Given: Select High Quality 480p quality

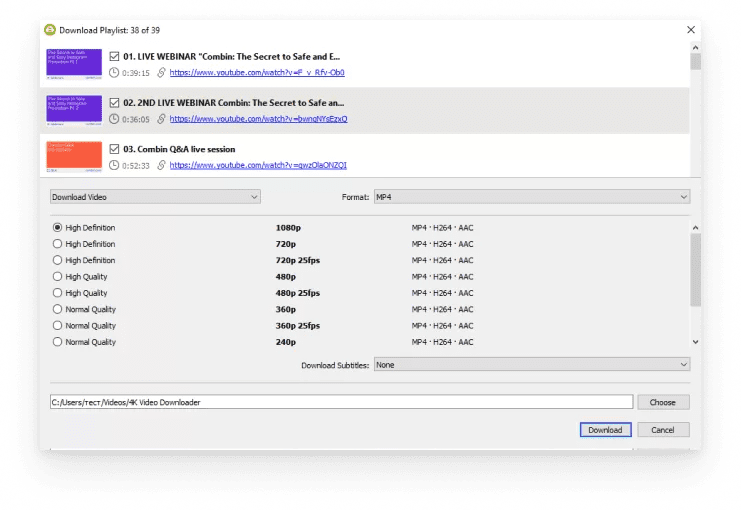Looking at the screenshot, I should coord(58,277).
